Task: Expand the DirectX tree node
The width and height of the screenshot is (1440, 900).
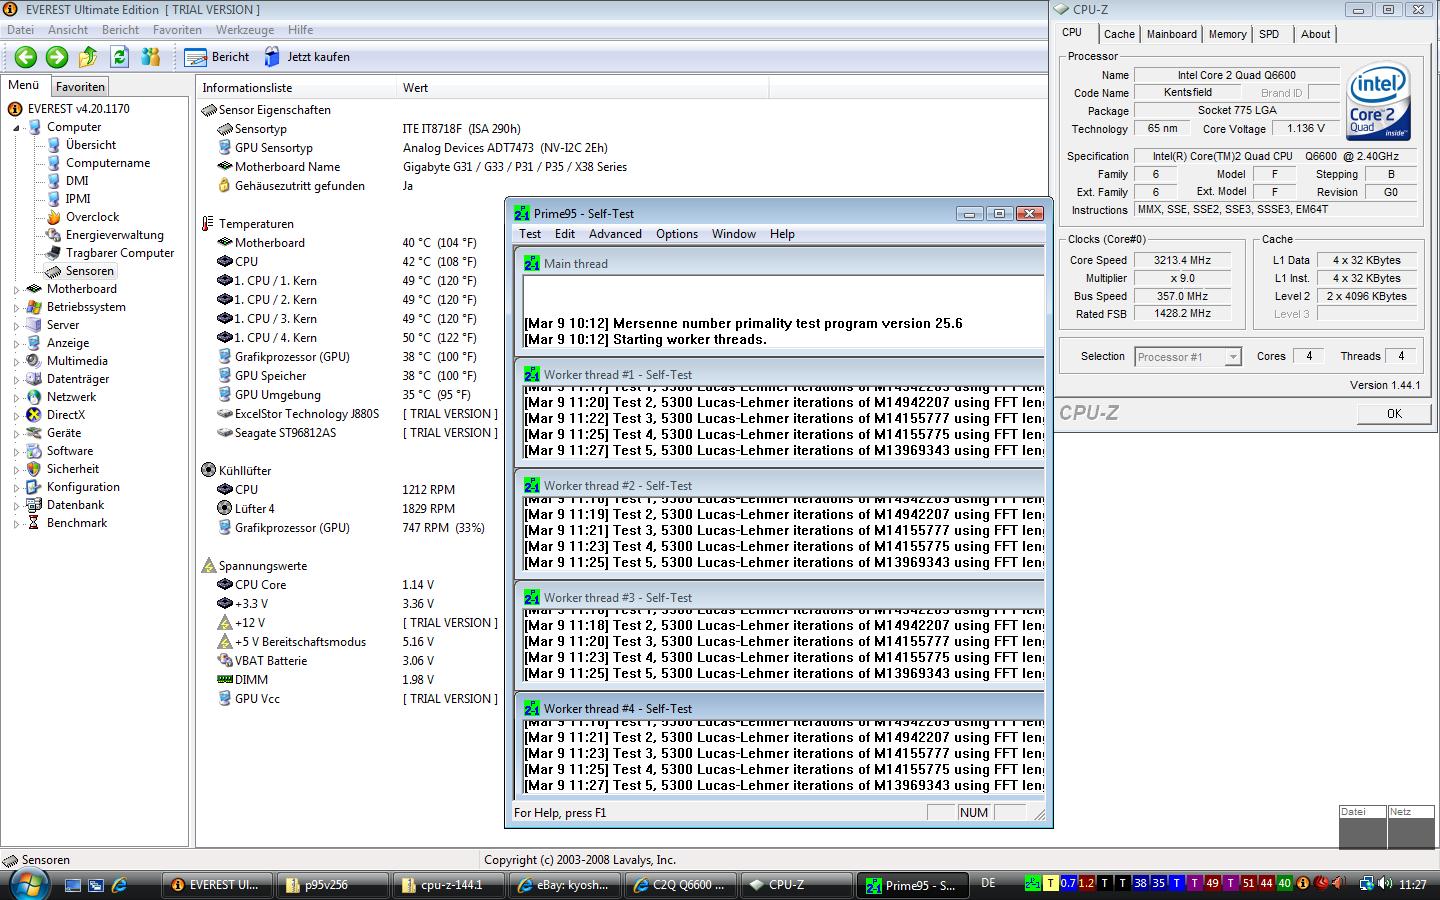Action: tap(17, 416)
